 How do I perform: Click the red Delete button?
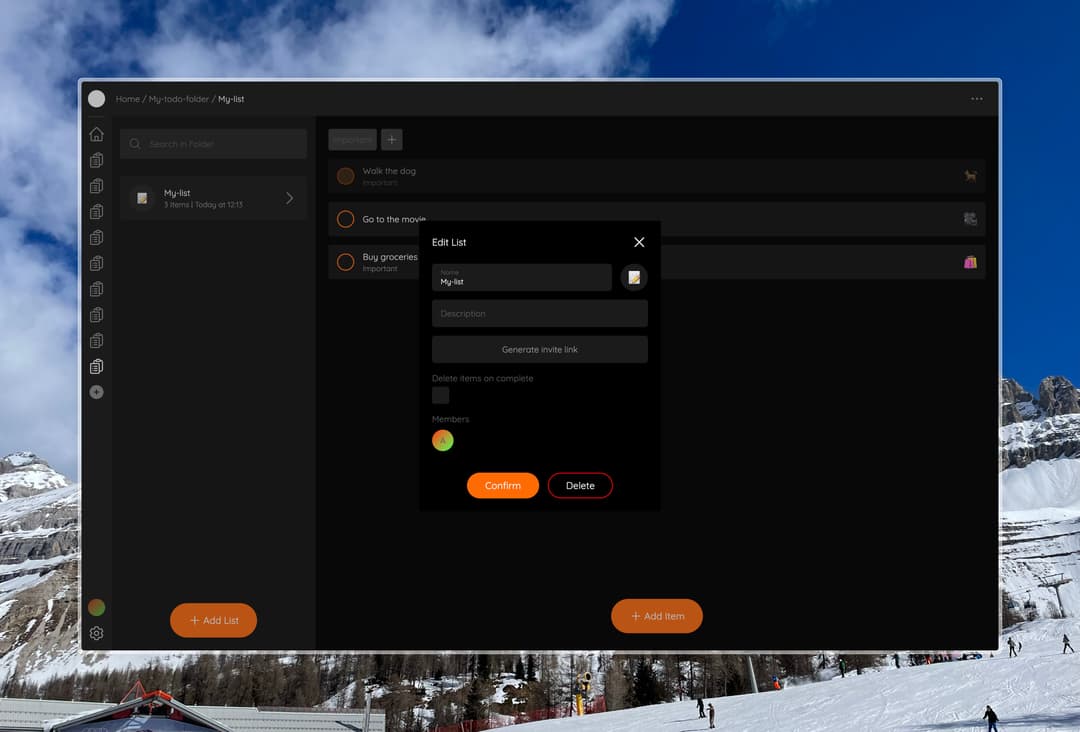580,486
